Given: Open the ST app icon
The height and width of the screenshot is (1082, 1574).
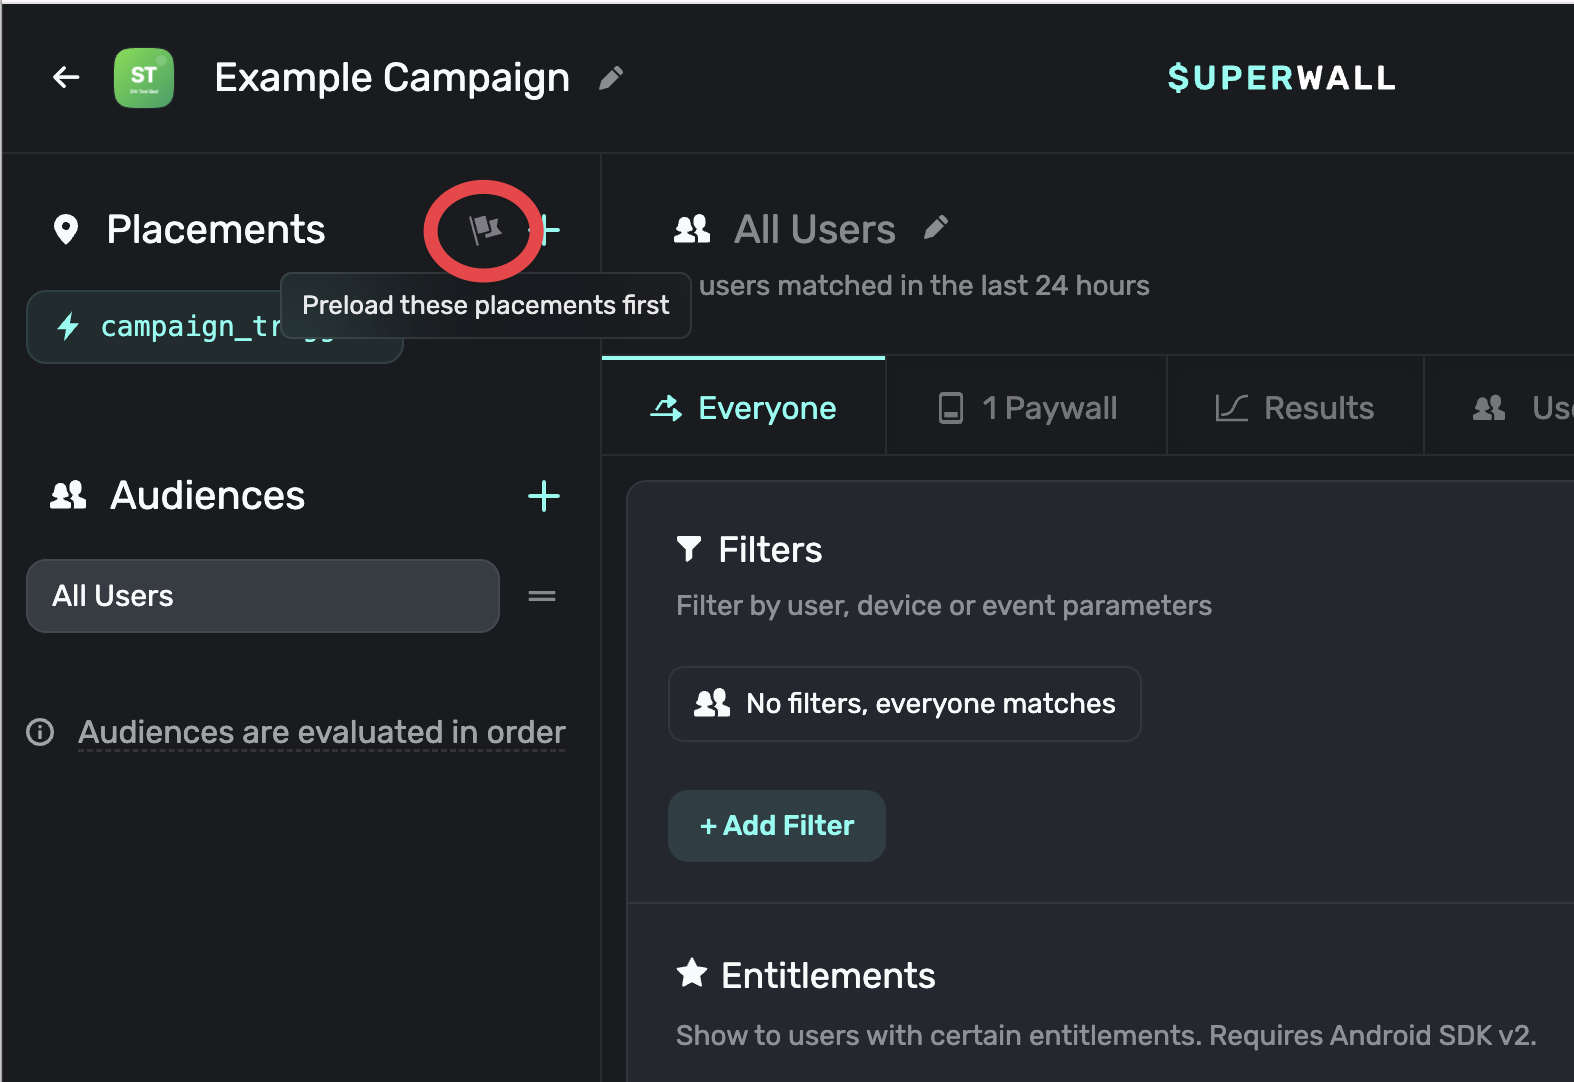Looking at the screenshot, I should tap(144, 77).
